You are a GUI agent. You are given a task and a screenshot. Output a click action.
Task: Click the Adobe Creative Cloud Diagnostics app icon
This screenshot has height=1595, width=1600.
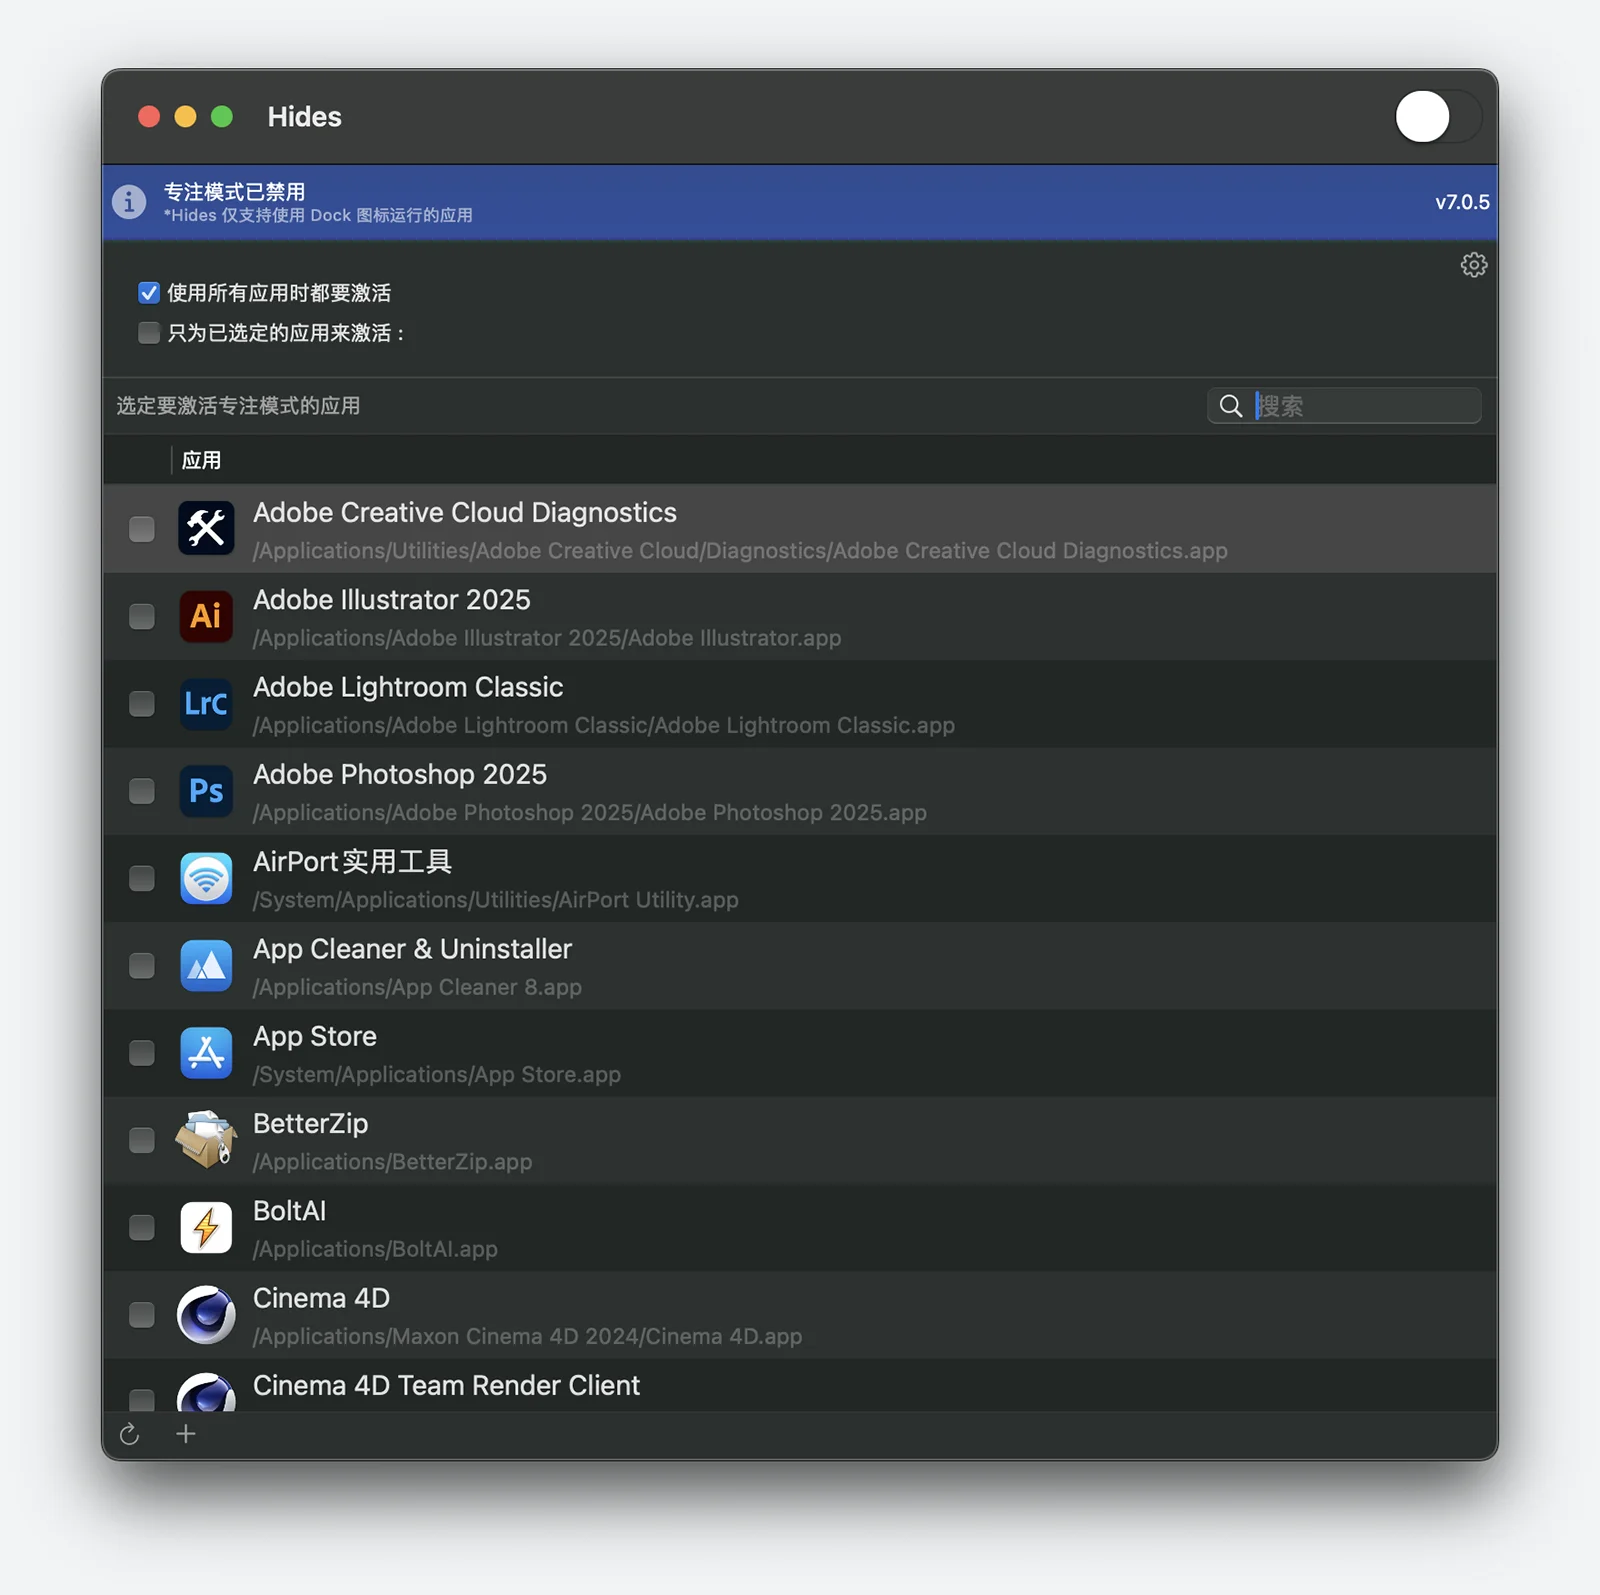[206, 528]
